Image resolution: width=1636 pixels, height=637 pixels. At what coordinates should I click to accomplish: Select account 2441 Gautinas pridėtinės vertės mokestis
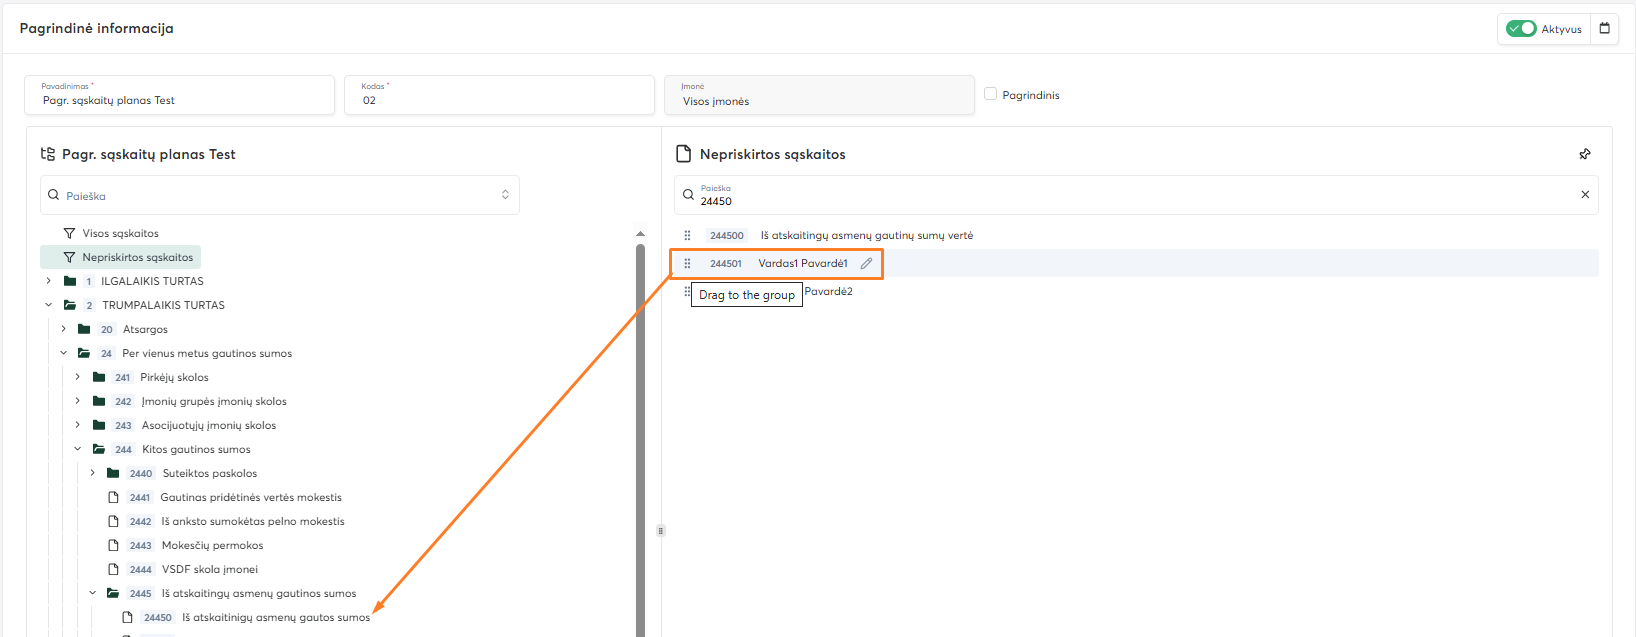coord(250,497)
